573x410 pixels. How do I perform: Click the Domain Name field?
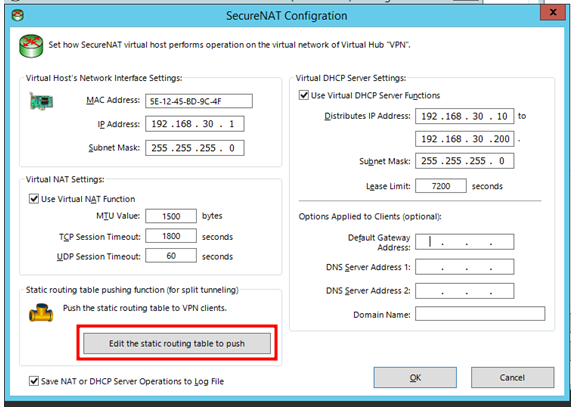pyautogui.click(x=480, y=314)
